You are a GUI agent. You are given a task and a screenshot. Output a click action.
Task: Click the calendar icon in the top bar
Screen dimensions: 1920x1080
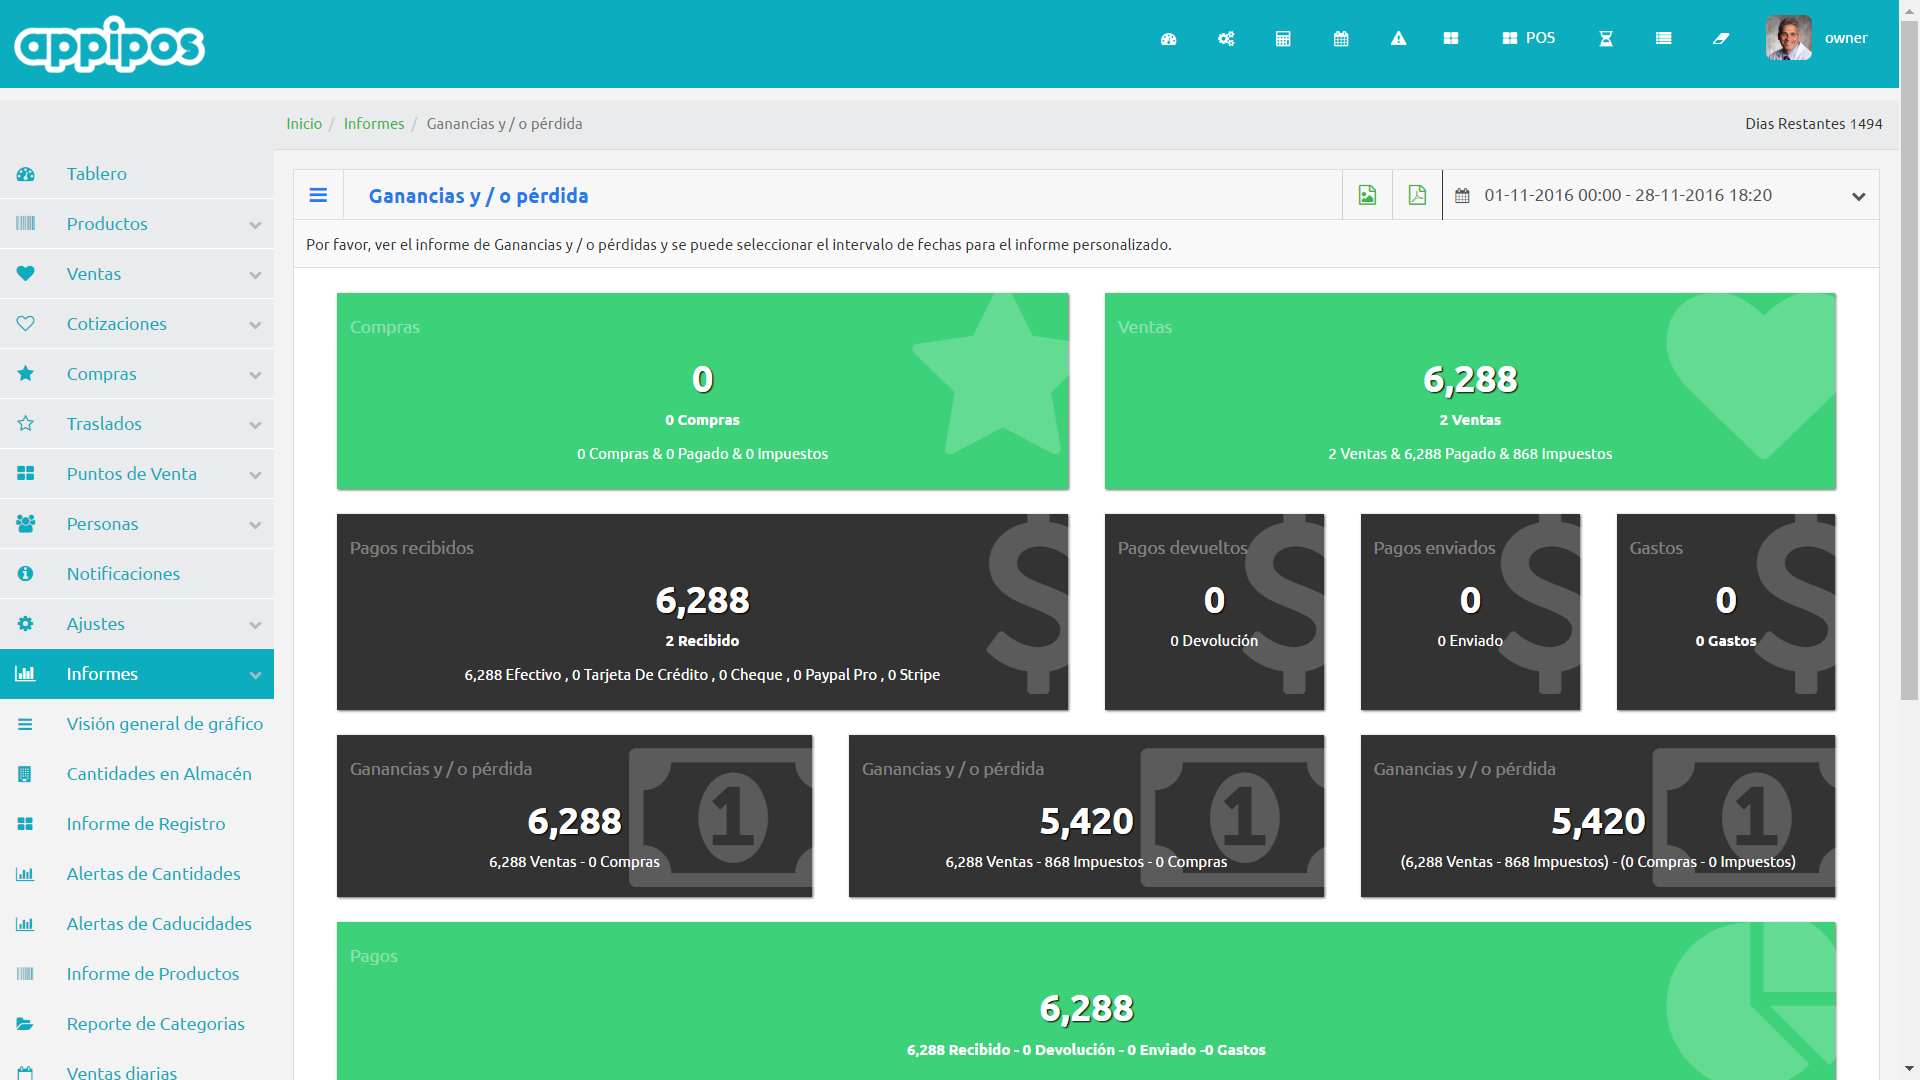point(1341,39)
